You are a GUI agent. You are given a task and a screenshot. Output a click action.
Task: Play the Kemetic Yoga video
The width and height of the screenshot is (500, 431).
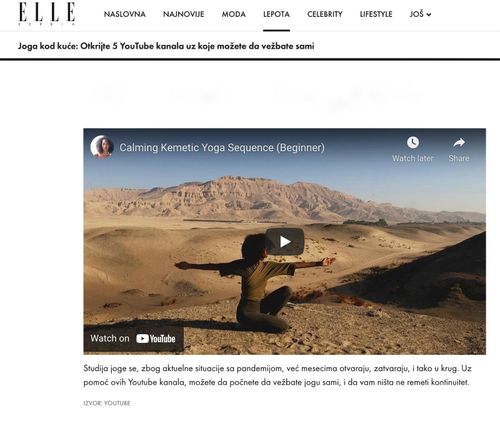(285, 241)
